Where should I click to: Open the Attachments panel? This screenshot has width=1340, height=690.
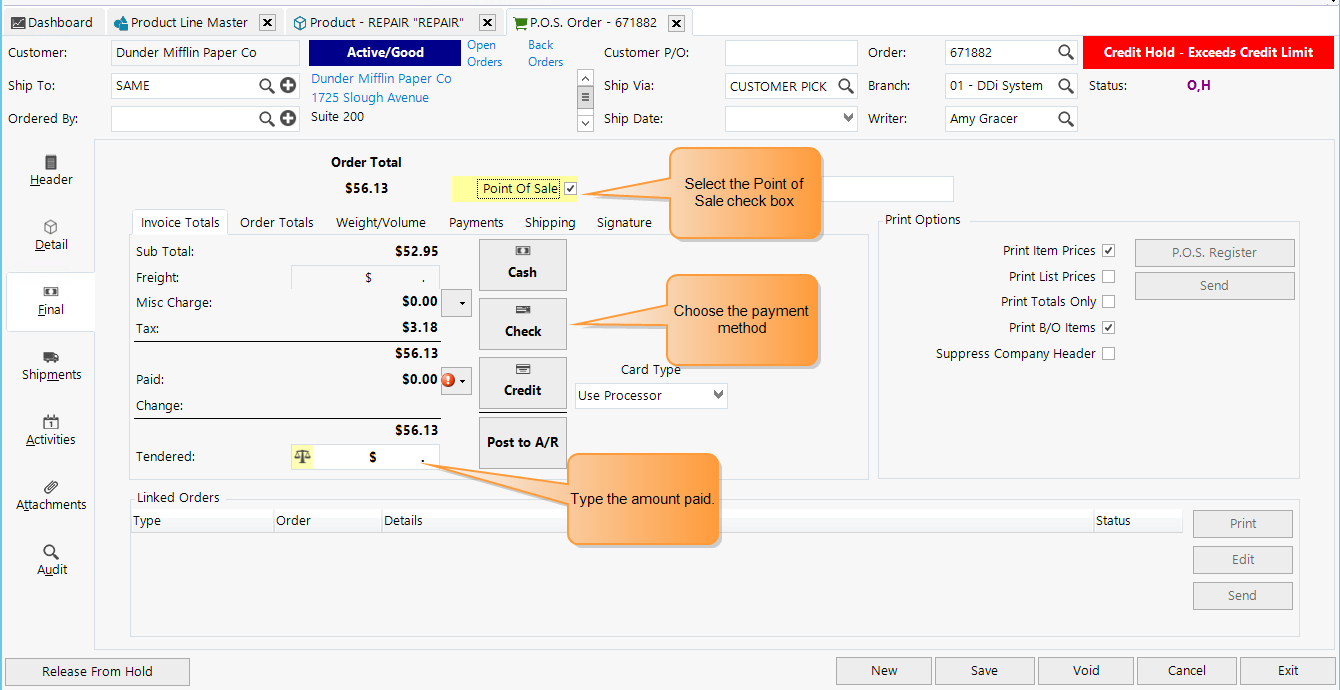pyautogui.click(x=50, y=496)
